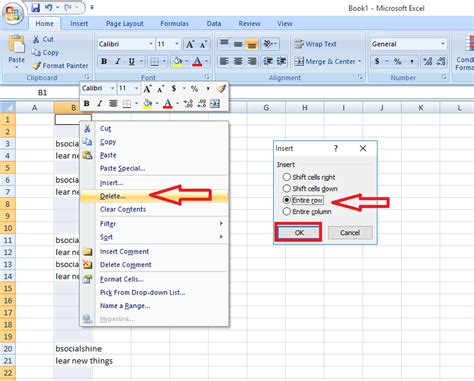The width and height of the screenshot is (474, 381).
Task: Toggle Italic on the mini toolbar
Action: (x=99, y=104)
